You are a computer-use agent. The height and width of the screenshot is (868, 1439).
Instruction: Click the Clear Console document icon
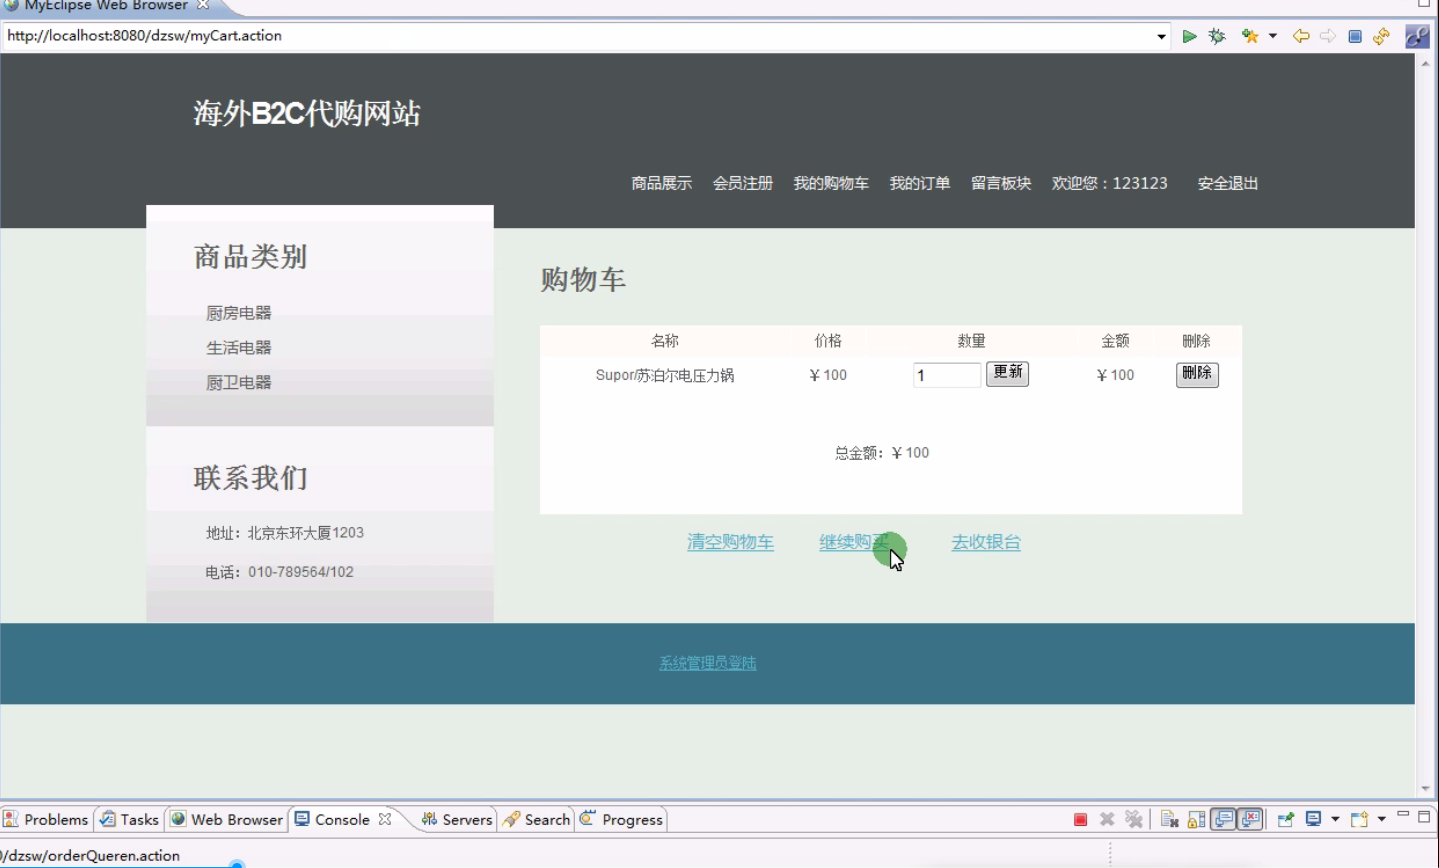click(x=1169, y=819)
